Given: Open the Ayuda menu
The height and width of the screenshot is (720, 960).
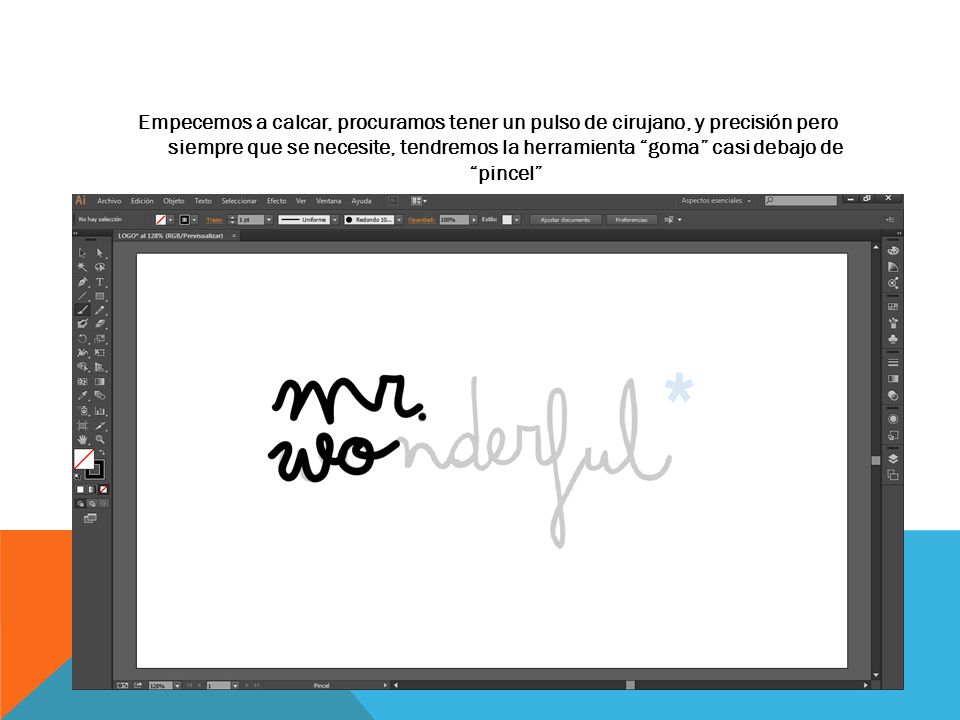Looking at the screenshot, I should (361, 201).
